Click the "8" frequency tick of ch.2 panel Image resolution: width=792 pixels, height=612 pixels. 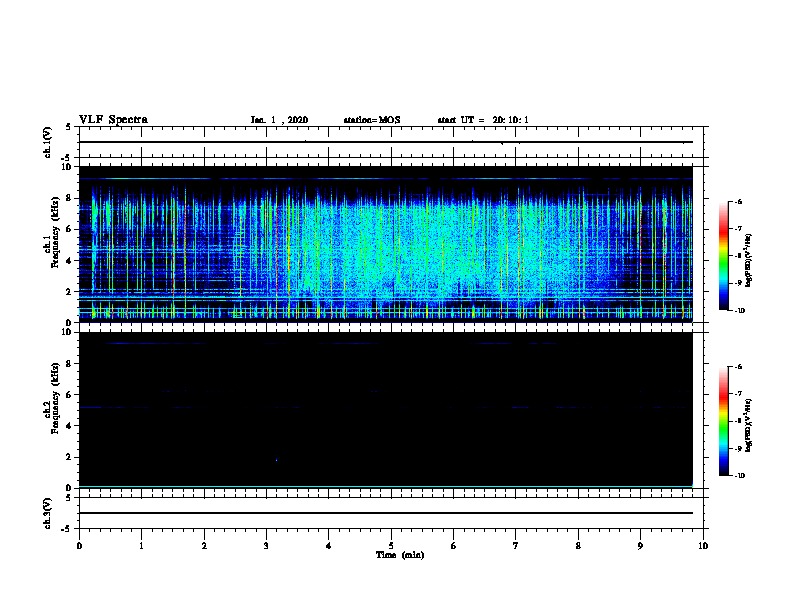coord(69,364)
